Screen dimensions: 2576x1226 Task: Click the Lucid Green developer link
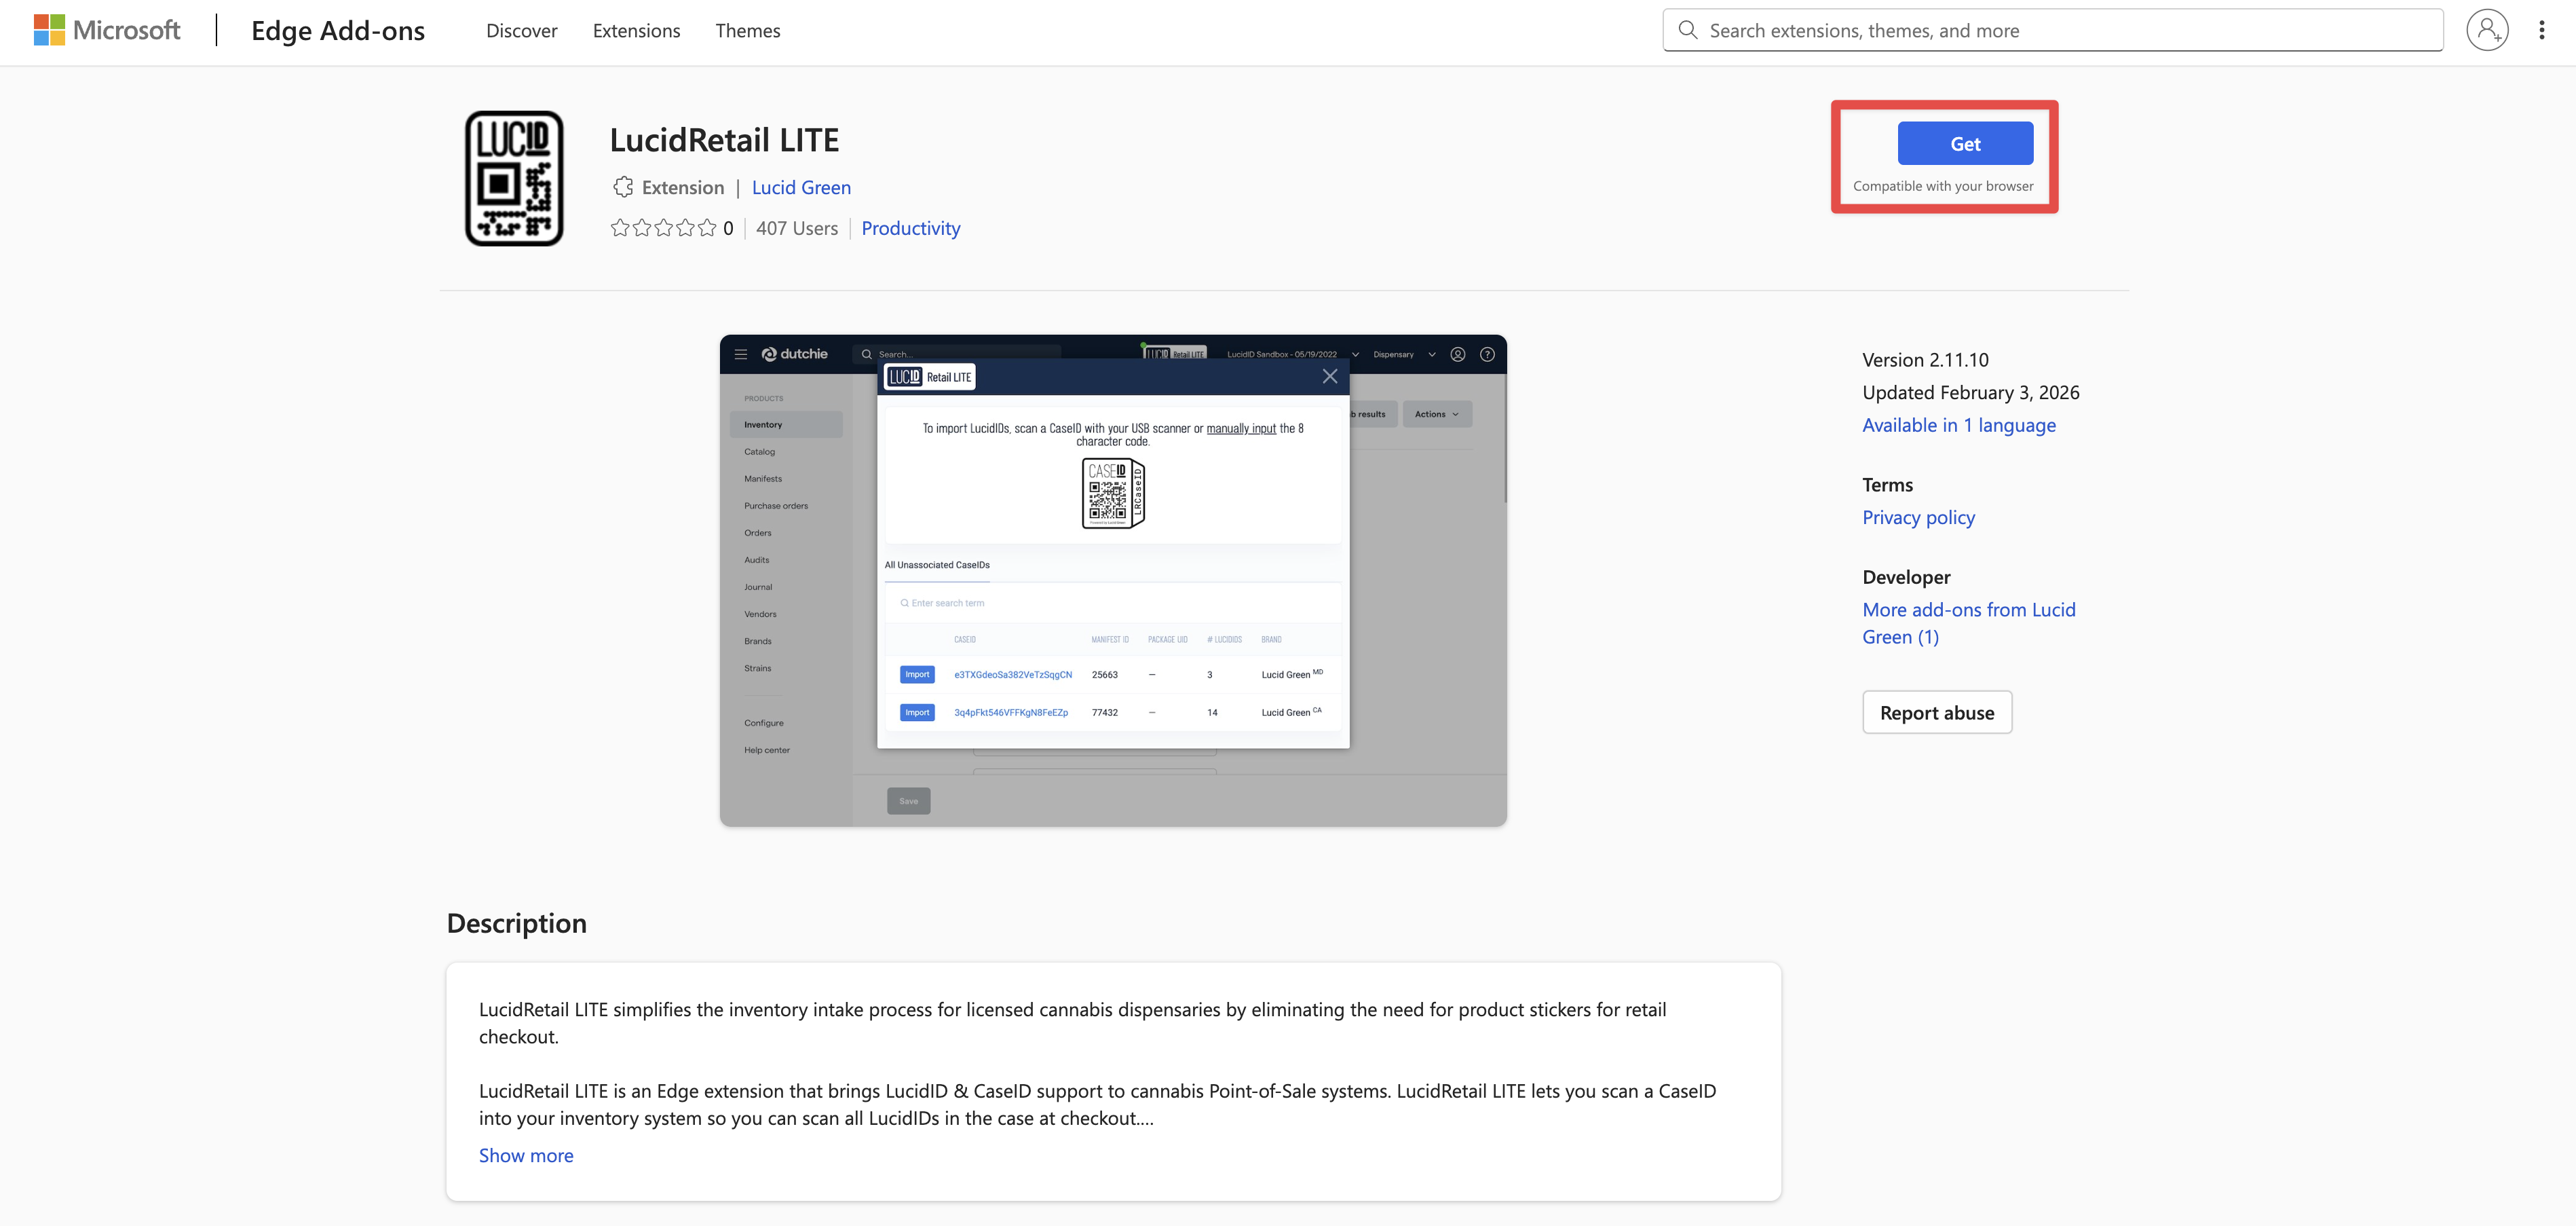pos(801,187)
